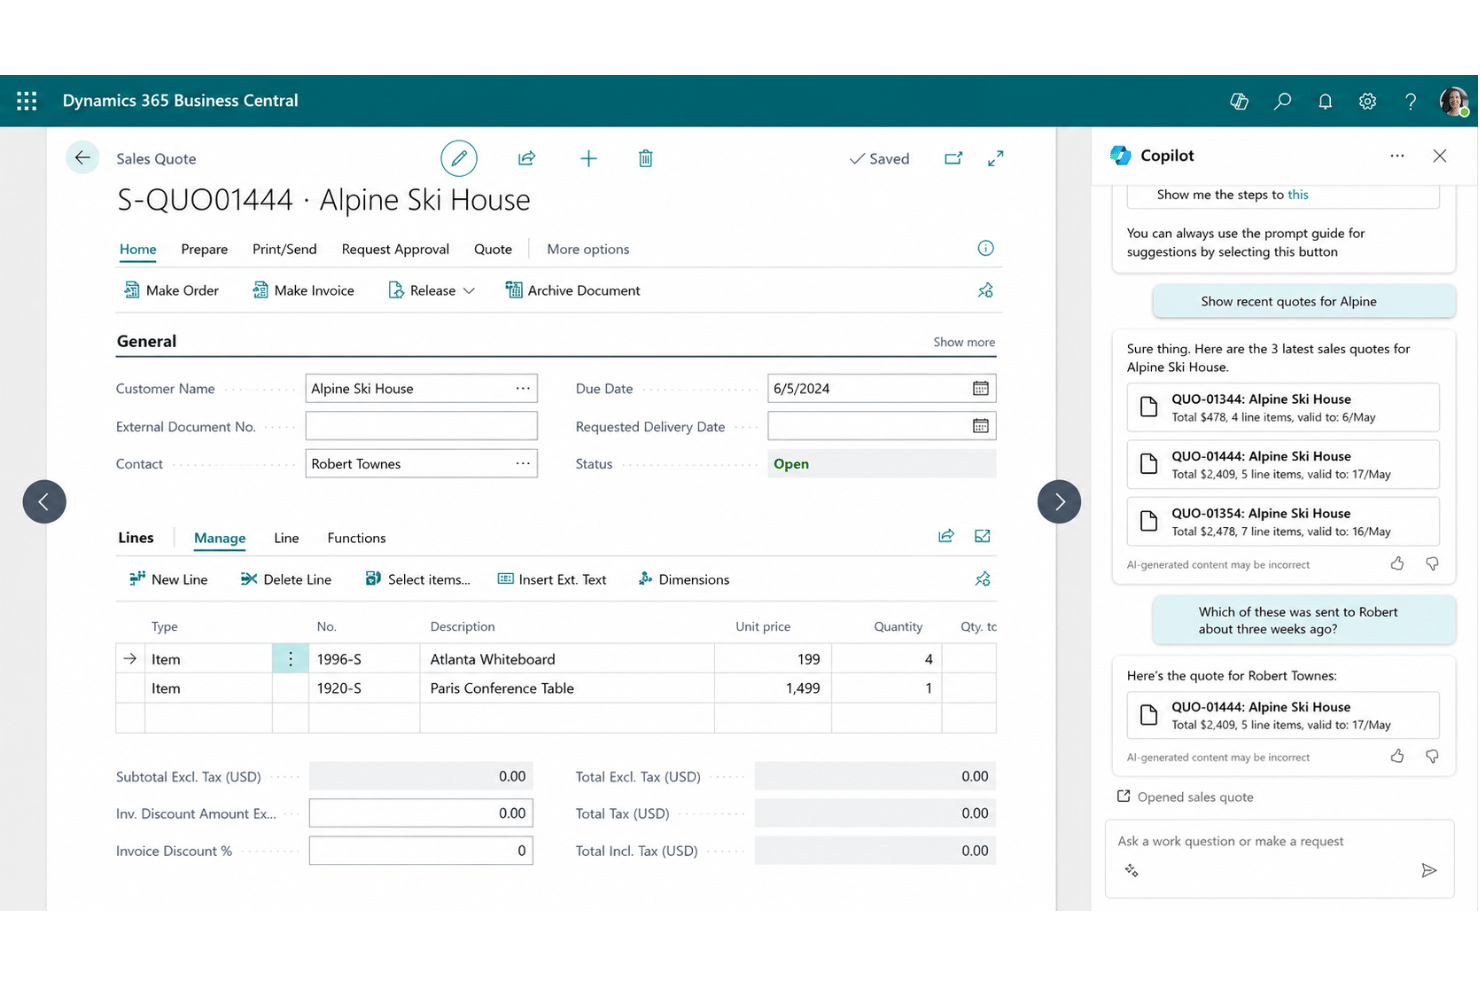Open Dimensions for the line
The image size is (1480, 987).
684,579
